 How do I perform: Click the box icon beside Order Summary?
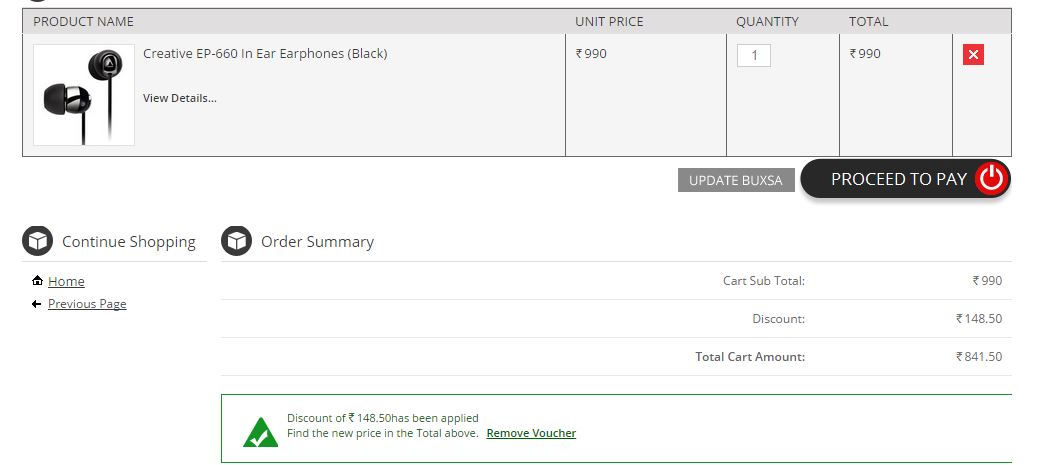[236, 241]
